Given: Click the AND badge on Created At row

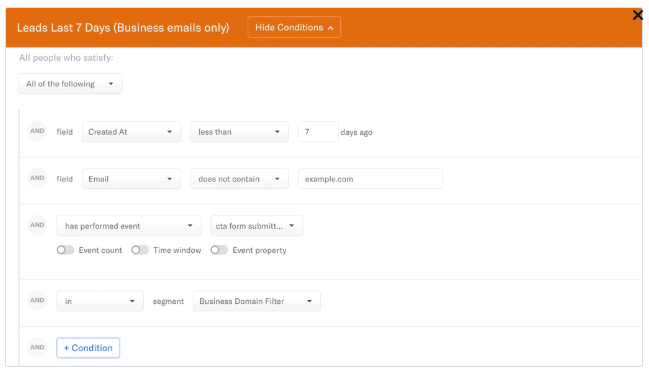Looking at the screenshot, I should (37, 131).
